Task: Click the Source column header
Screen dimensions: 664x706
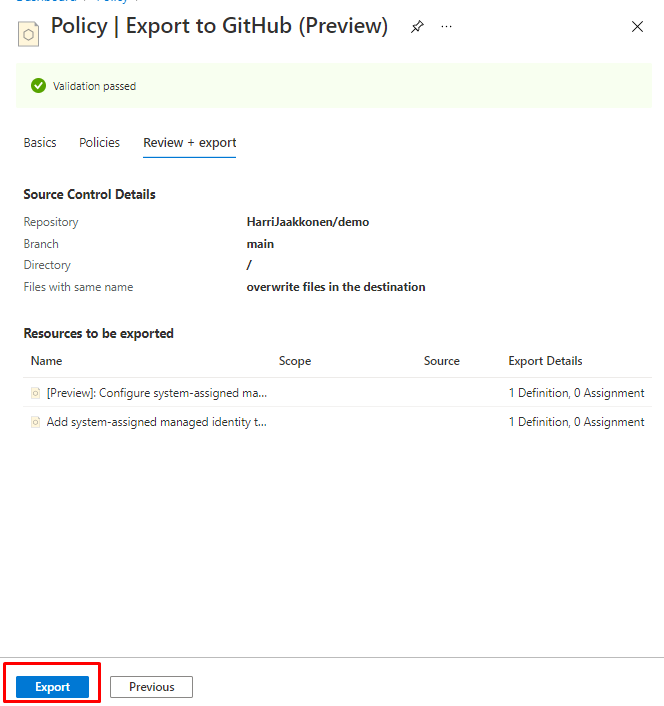Action: tap(441, 361)
